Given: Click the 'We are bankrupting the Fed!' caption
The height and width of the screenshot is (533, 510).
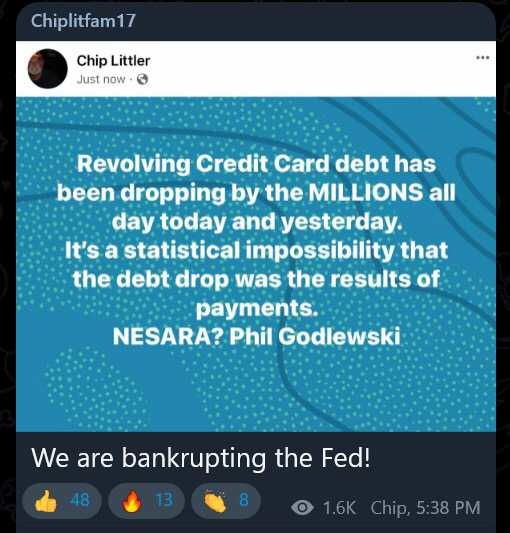Looking at the screenshot, I should (x=201, y=458).
